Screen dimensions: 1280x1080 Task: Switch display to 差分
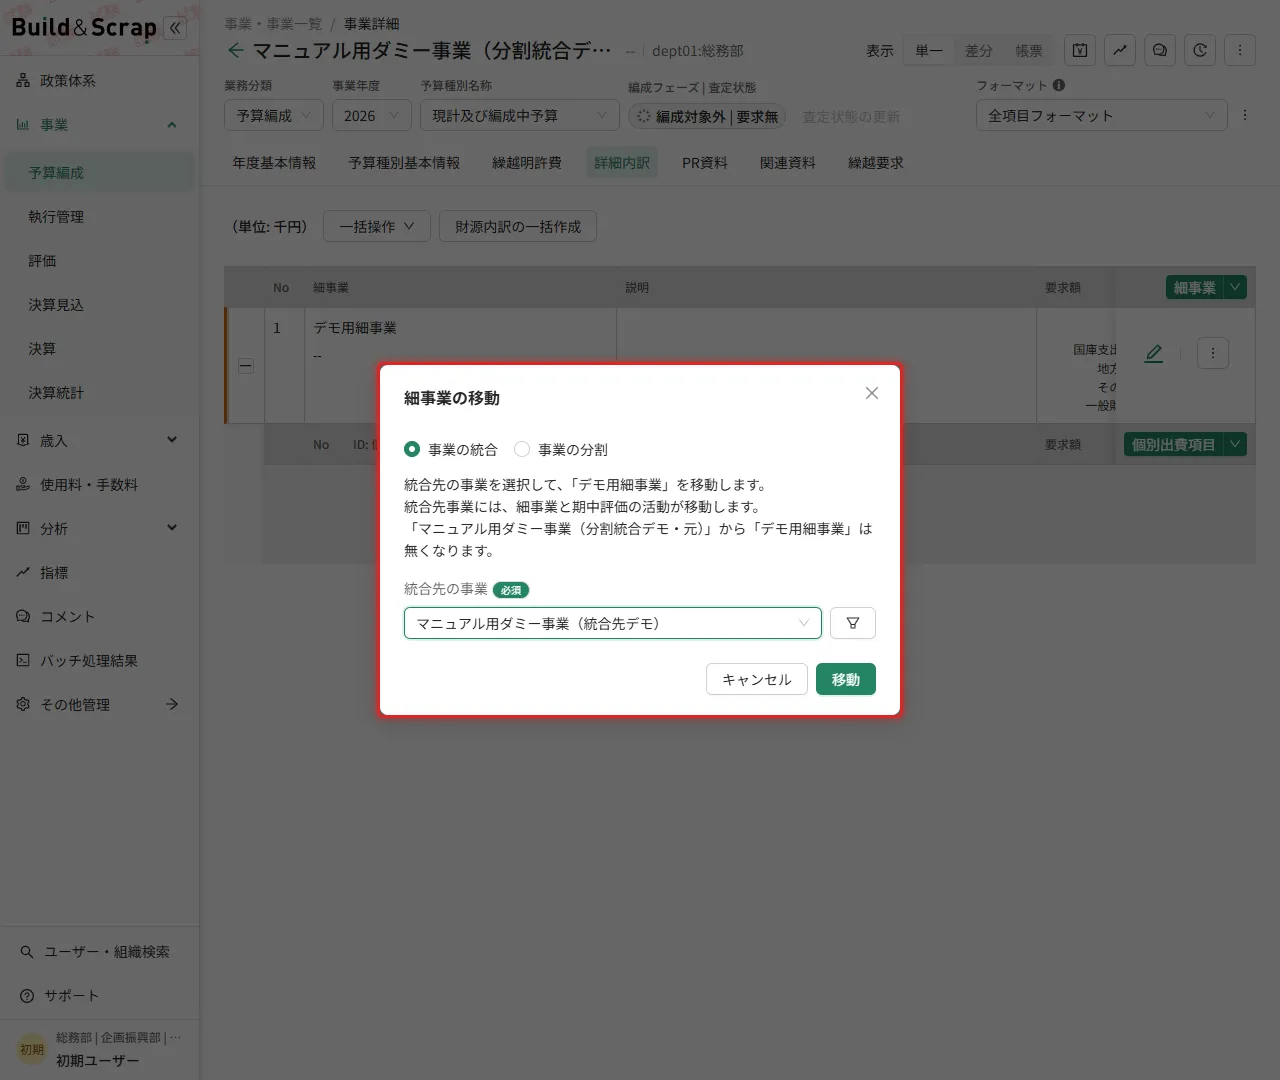[979, 50]
